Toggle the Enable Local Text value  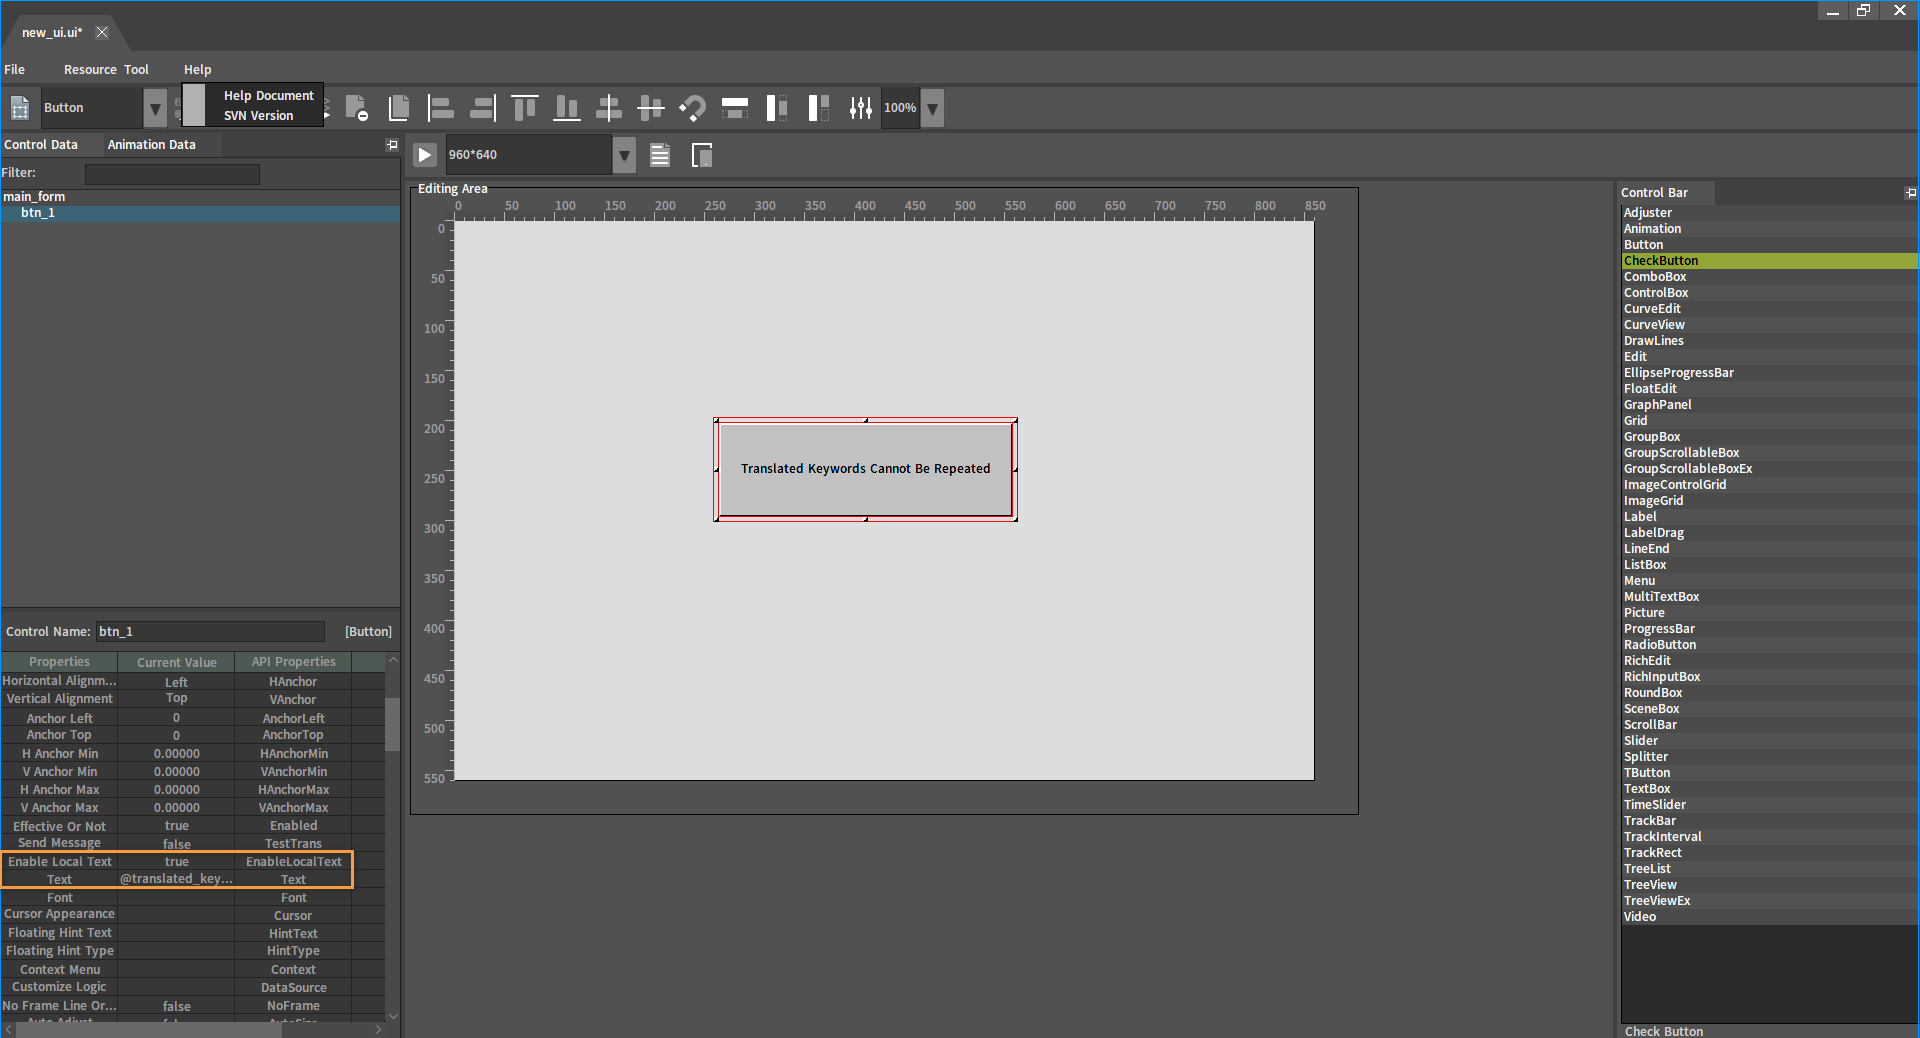click(x=176, y=862)
